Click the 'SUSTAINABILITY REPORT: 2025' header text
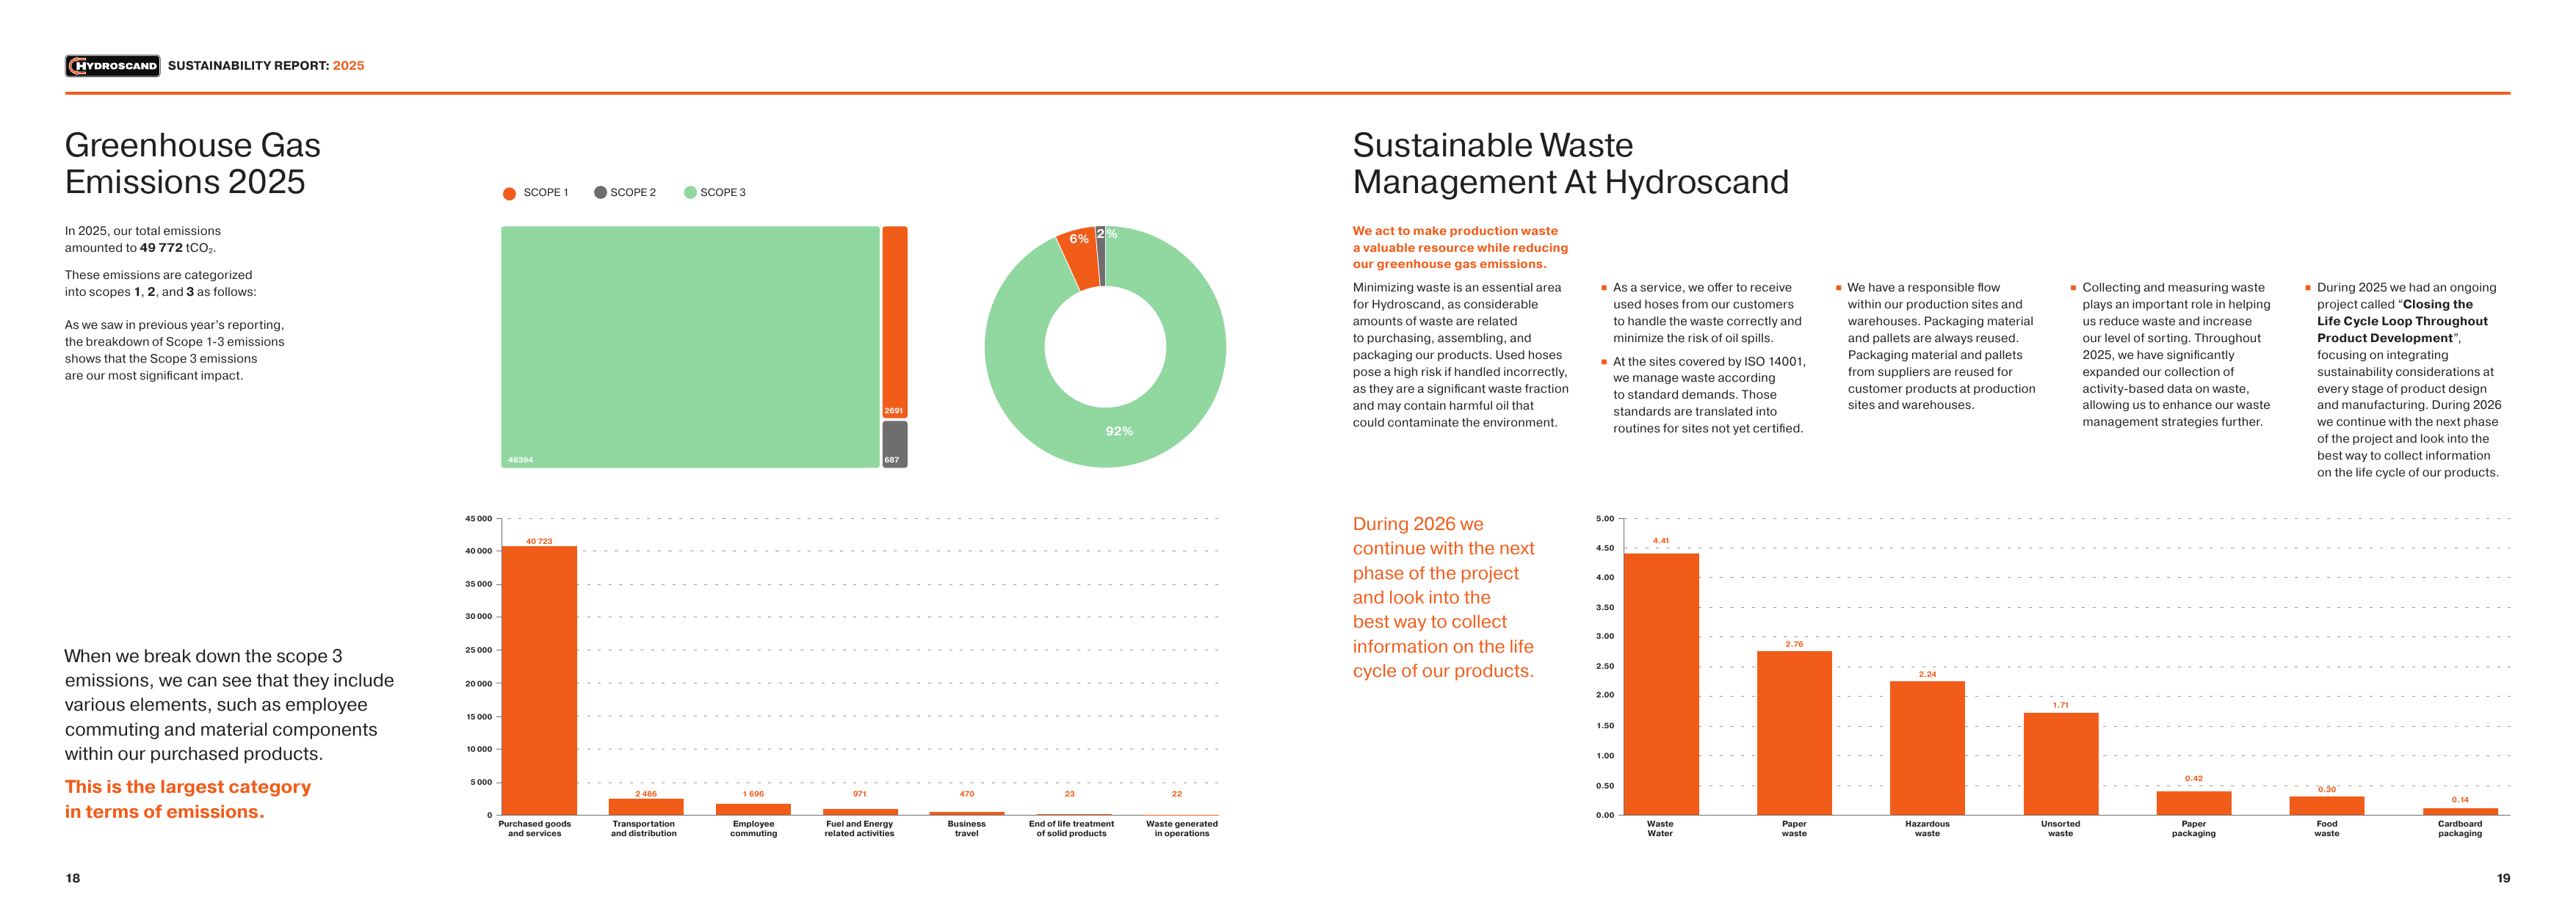Image resolution: width=2576 pixels, height=911 pixels. coord(266,66)
